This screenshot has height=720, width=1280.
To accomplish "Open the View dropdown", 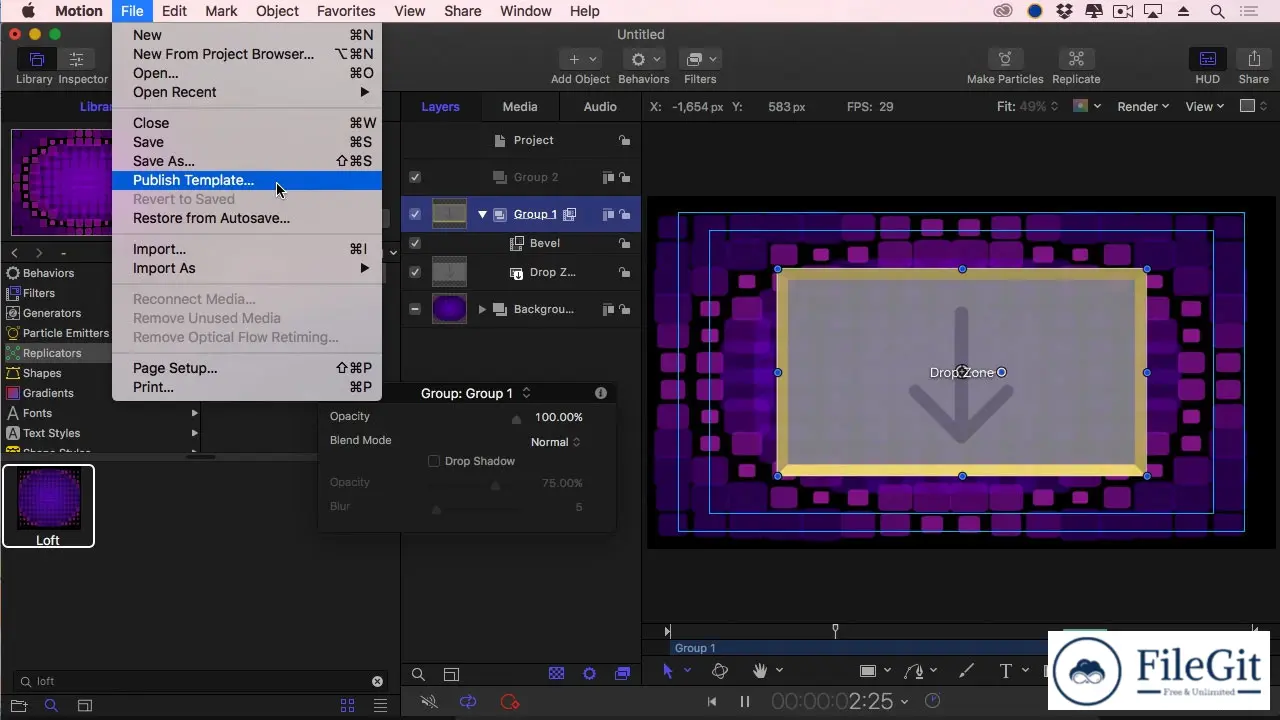I will tap(1205, 106).
